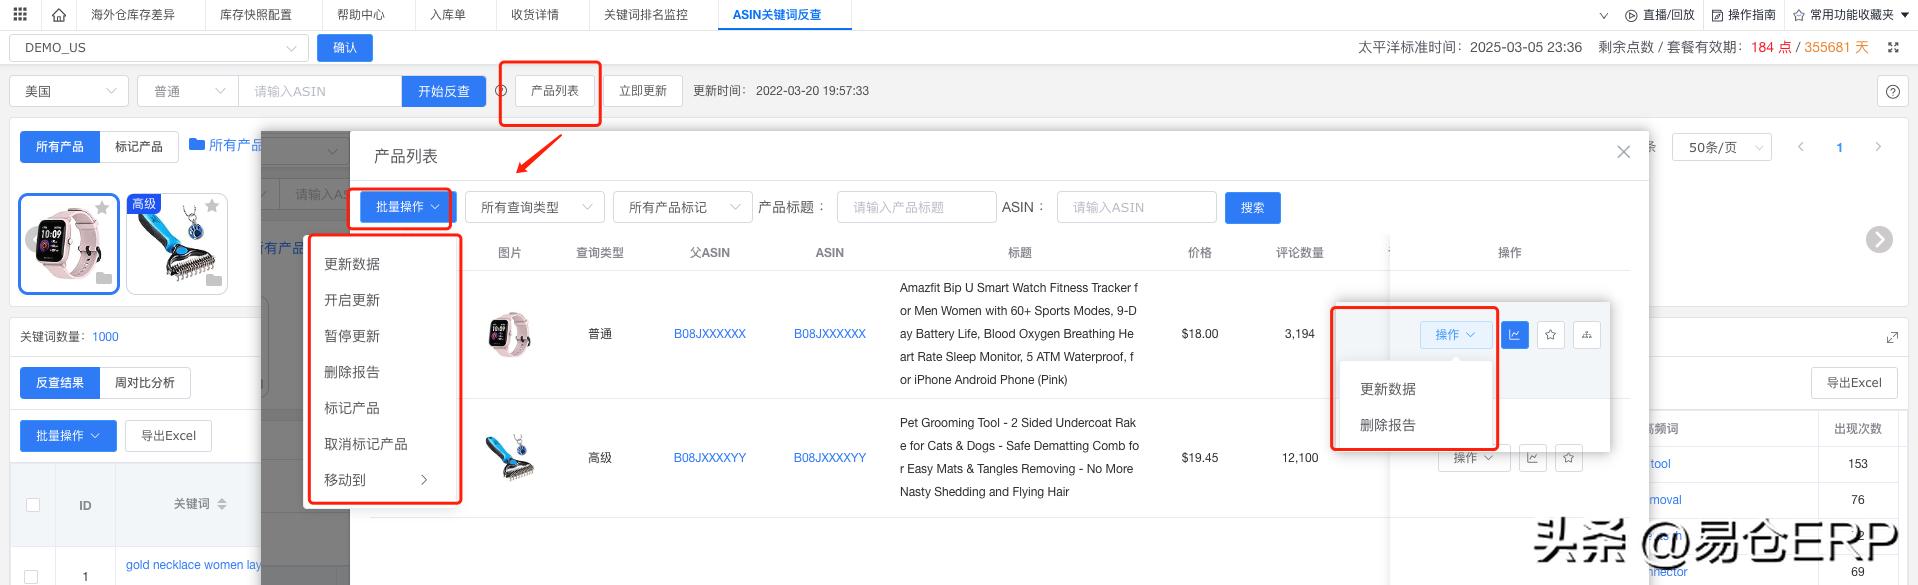Click the folder icon on the watch thumbnail

coord(104,279)
